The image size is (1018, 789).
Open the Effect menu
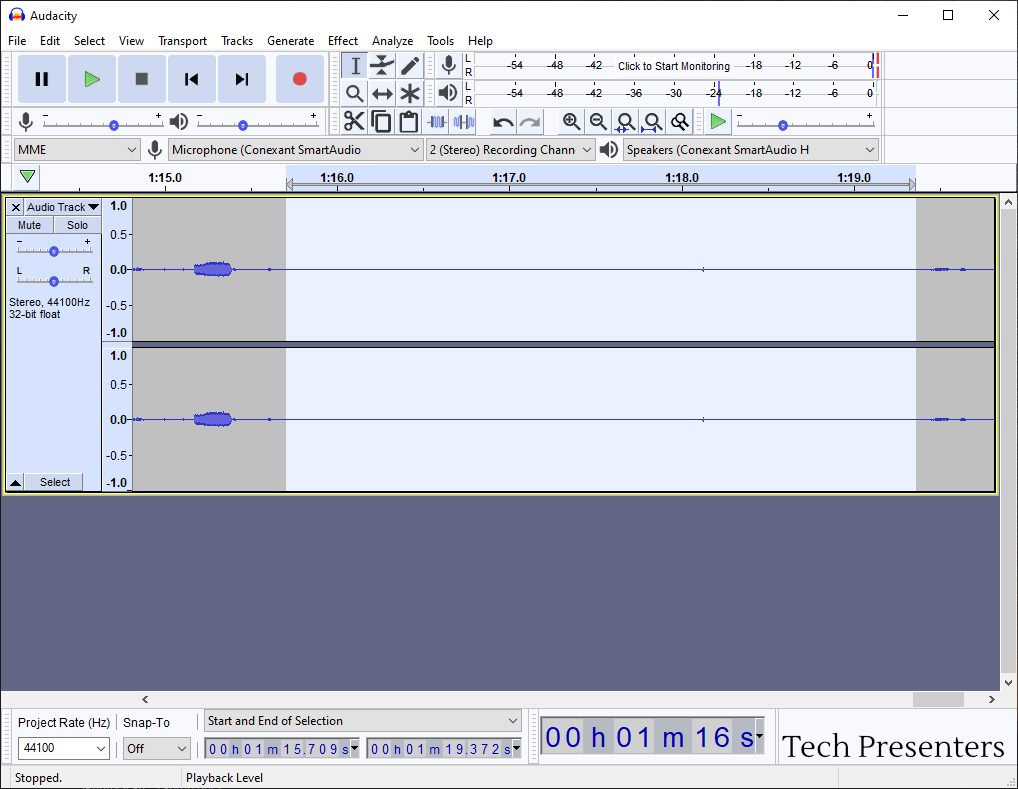tap(343, 41)
